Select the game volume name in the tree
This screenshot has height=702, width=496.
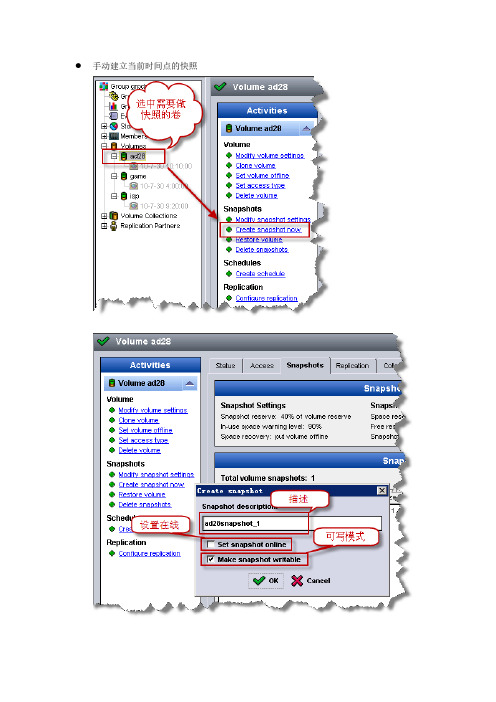pos(138,176)
